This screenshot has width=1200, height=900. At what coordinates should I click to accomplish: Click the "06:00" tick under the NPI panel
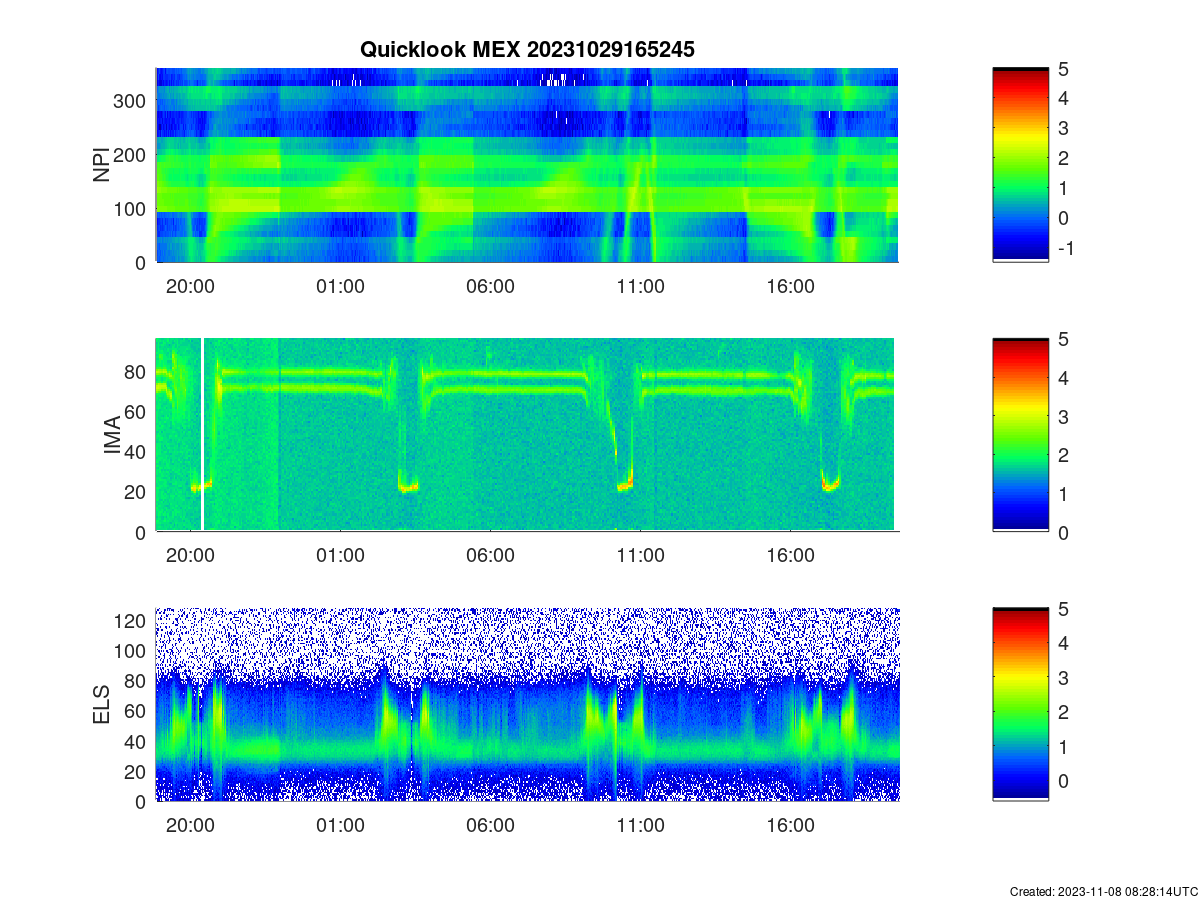tap(490, 286)
